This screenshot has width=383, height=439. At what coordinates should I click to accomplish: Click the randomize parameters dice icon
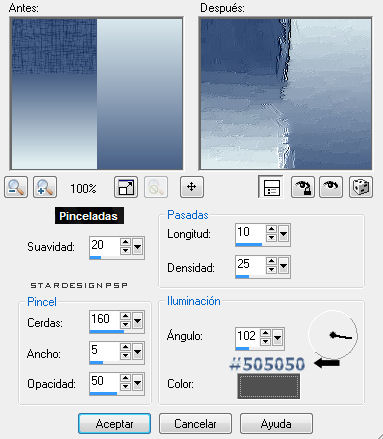pyautogui.click(x=361, y=187)
